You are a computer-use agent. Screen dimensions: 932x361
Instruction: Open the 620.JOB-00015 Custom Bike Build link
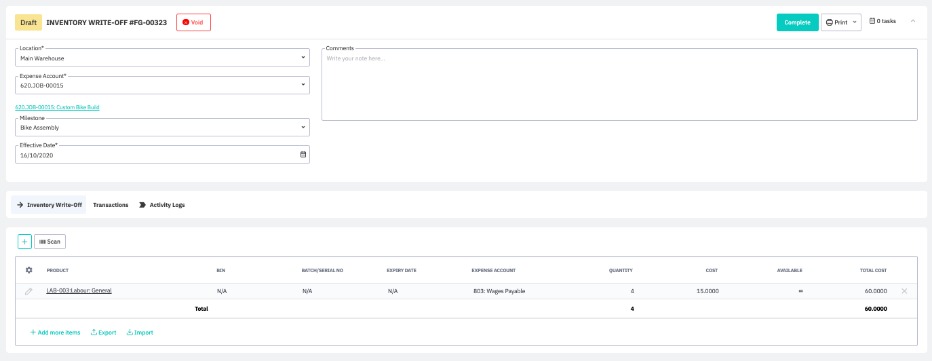point(57,107)
